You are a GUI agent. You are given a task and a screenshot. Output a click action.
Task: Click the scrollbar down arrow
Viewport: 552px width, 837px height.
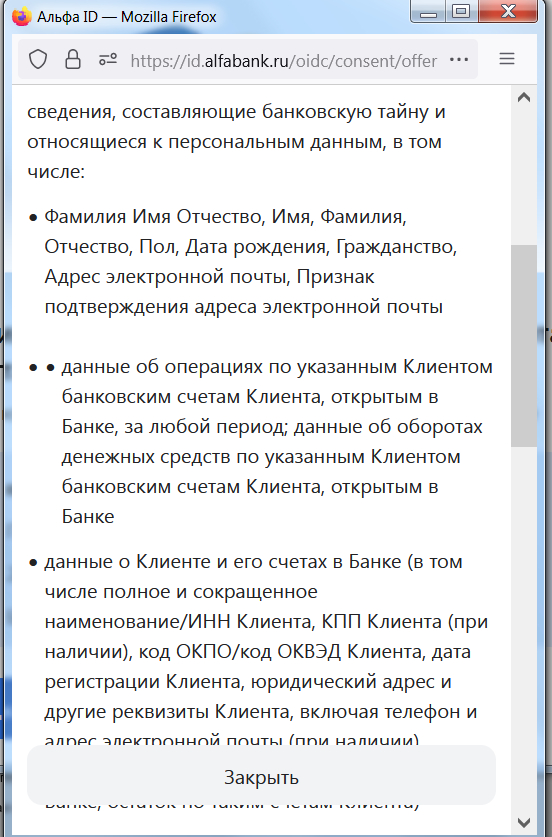click(524, 823)
